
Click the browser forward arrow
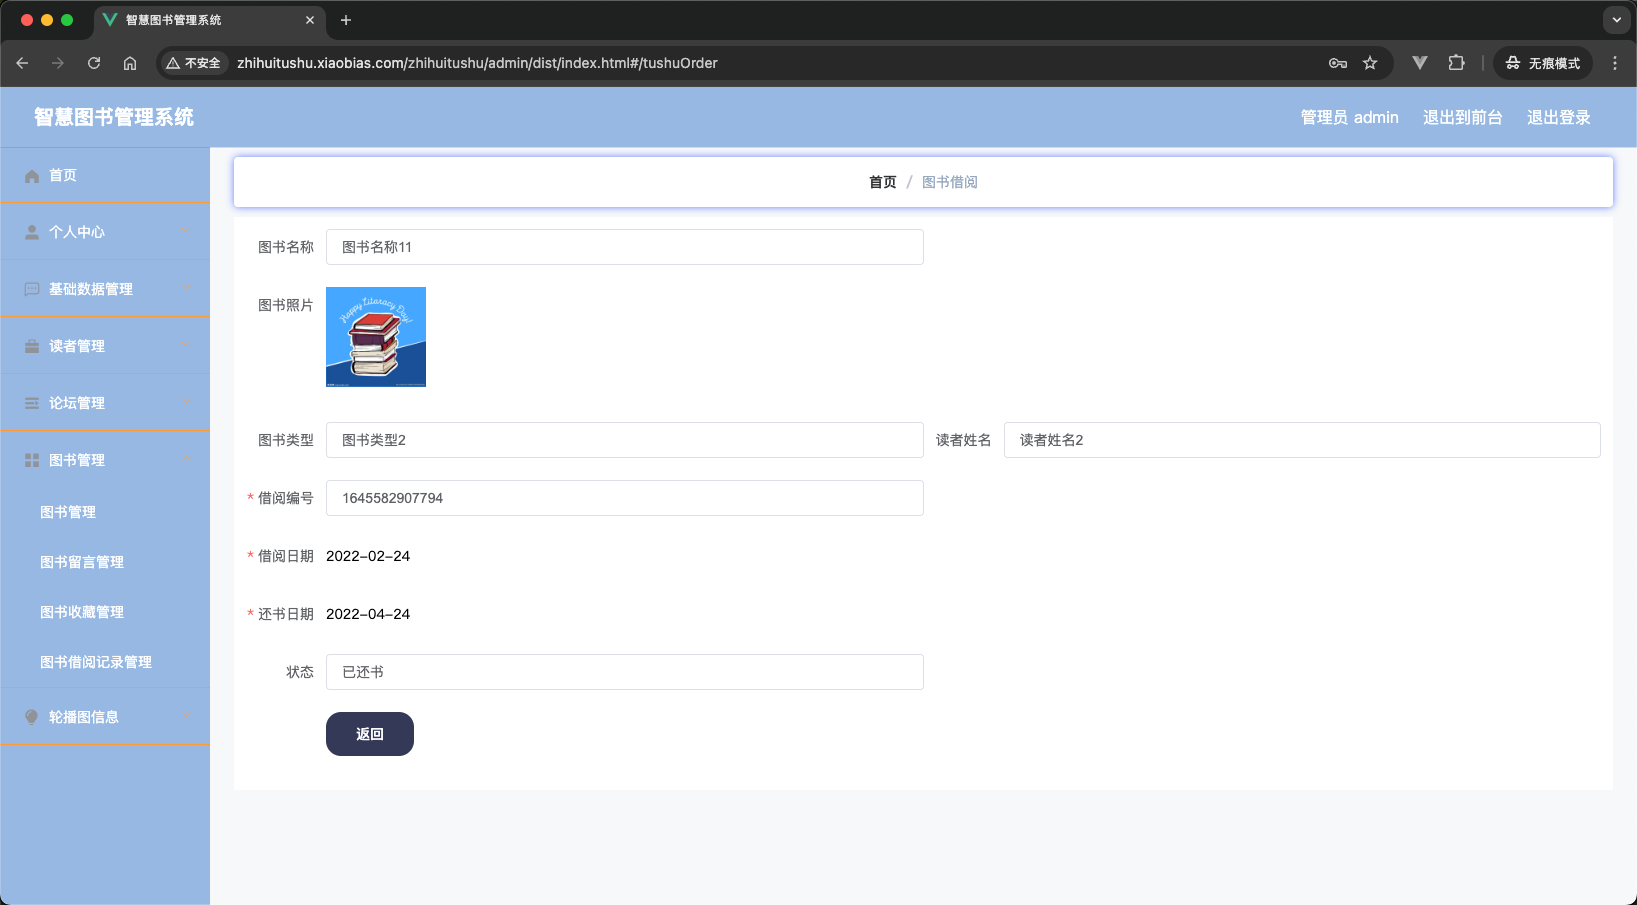coord(58,63)
